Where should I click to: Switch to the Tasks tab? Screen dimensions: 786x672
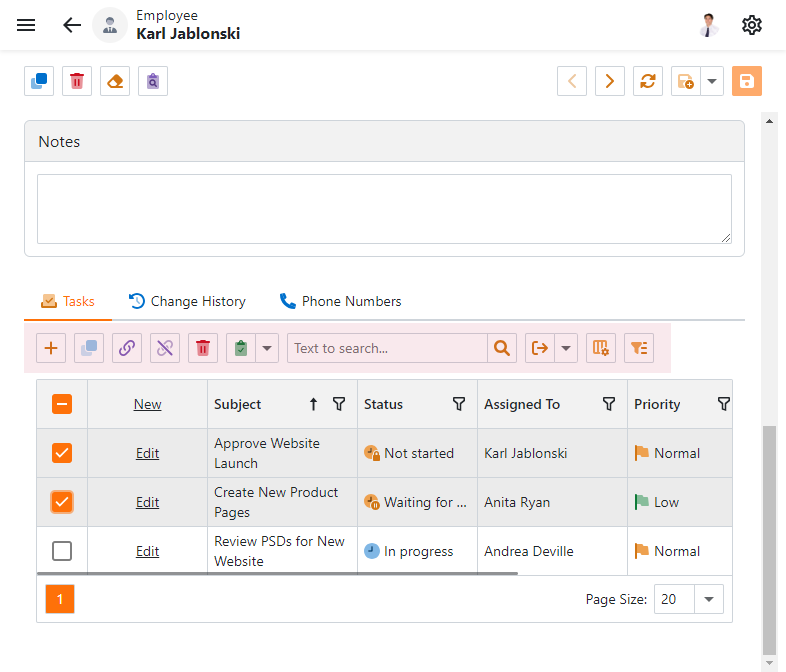68,301
